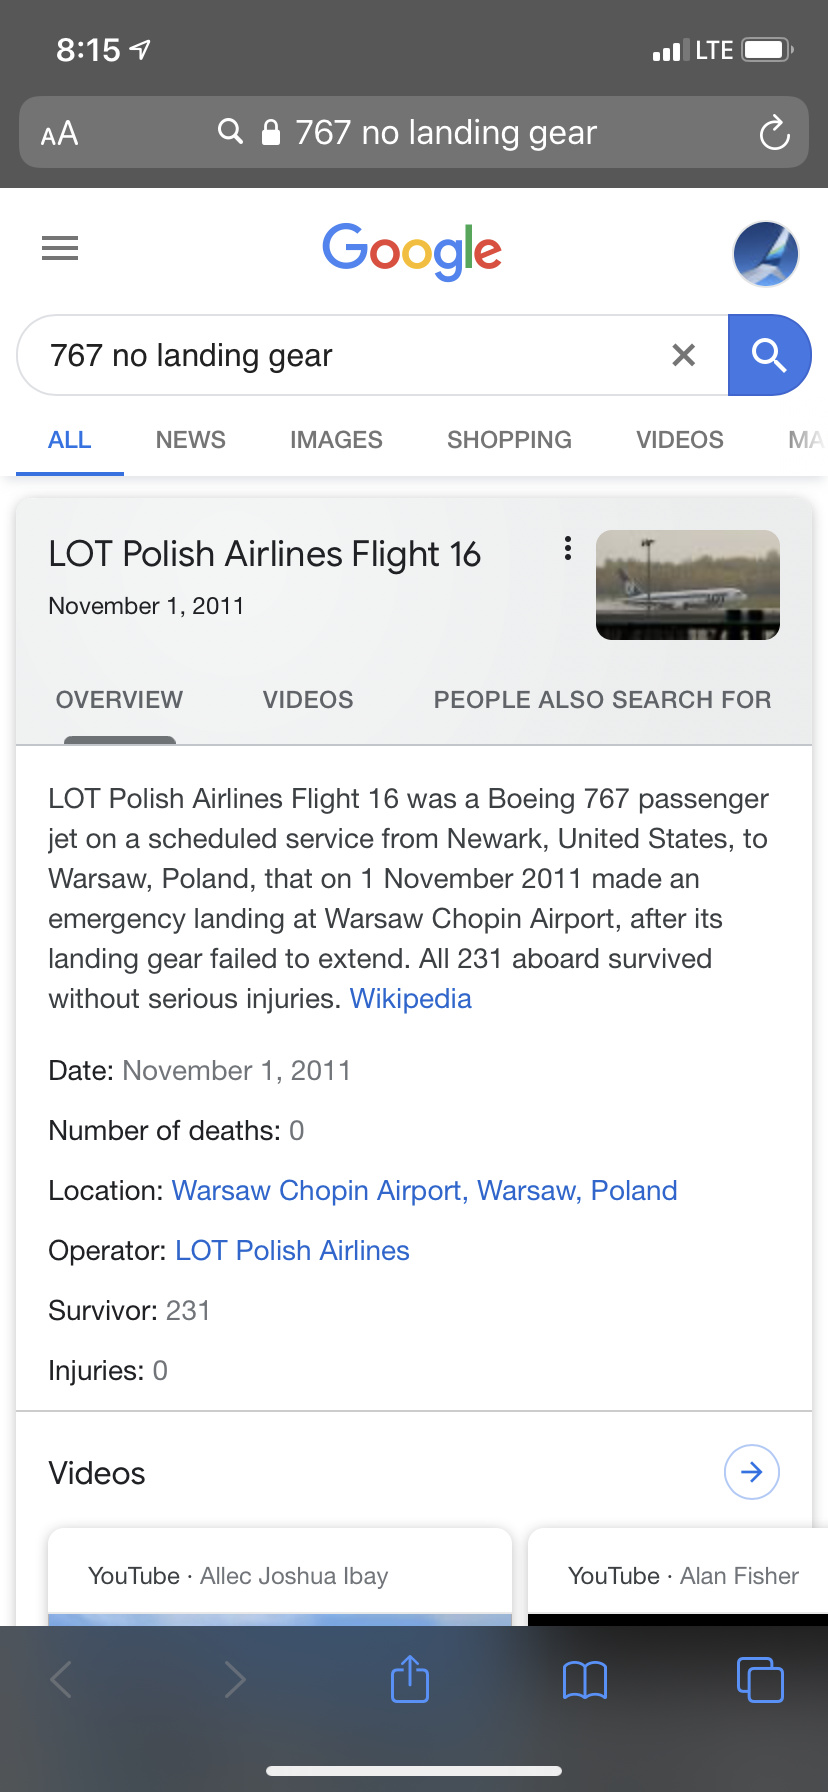The width and height of the screenshot is (828, 1792).
Task: Select the Shopping search tab
Action: [x=509, y=440]
